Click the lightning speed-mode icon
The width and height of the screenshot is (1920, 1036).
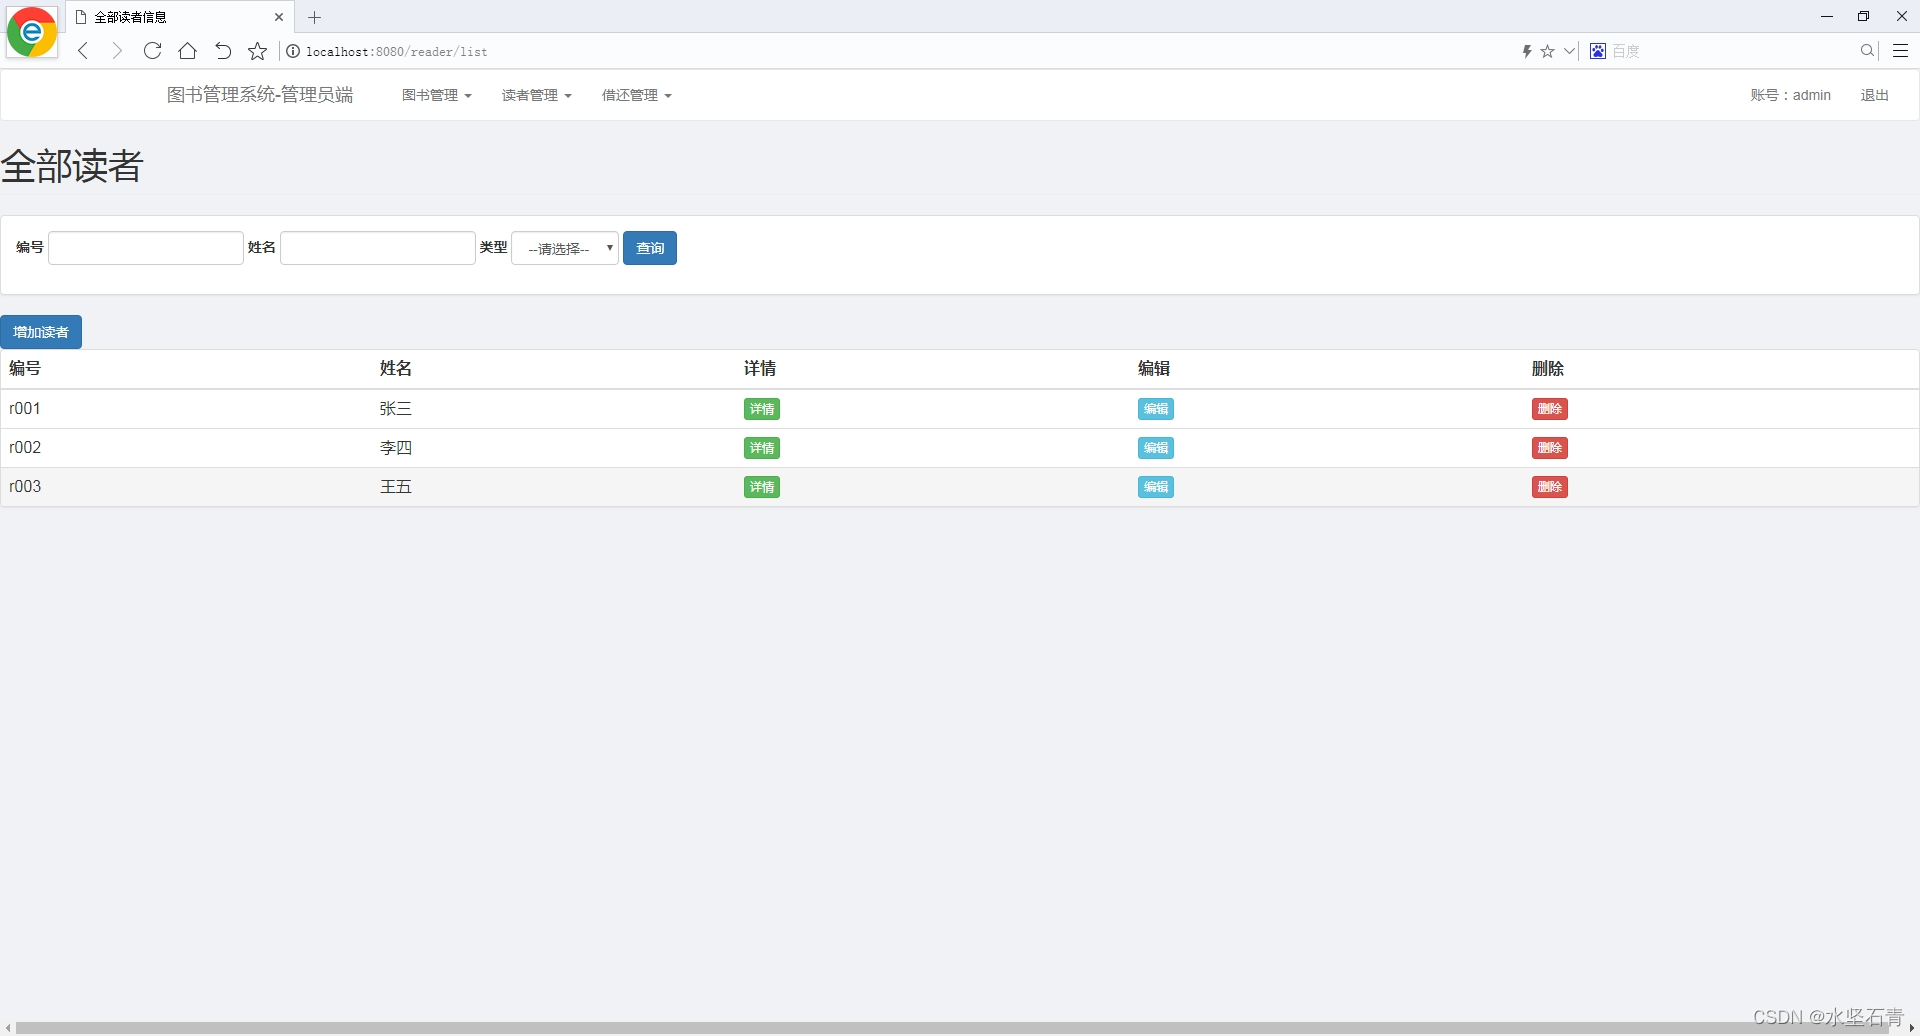coord(1527,51)
